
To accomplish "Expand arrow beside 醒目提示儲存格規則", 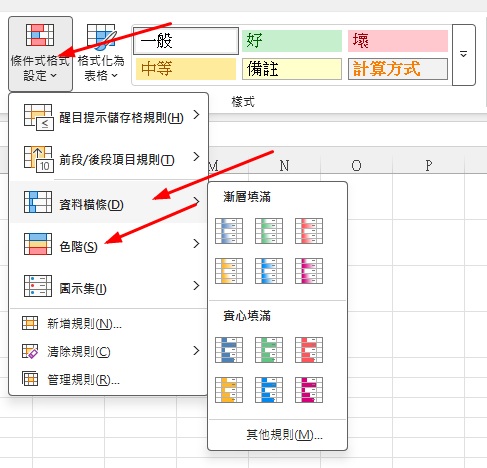I will coord(197,115).
